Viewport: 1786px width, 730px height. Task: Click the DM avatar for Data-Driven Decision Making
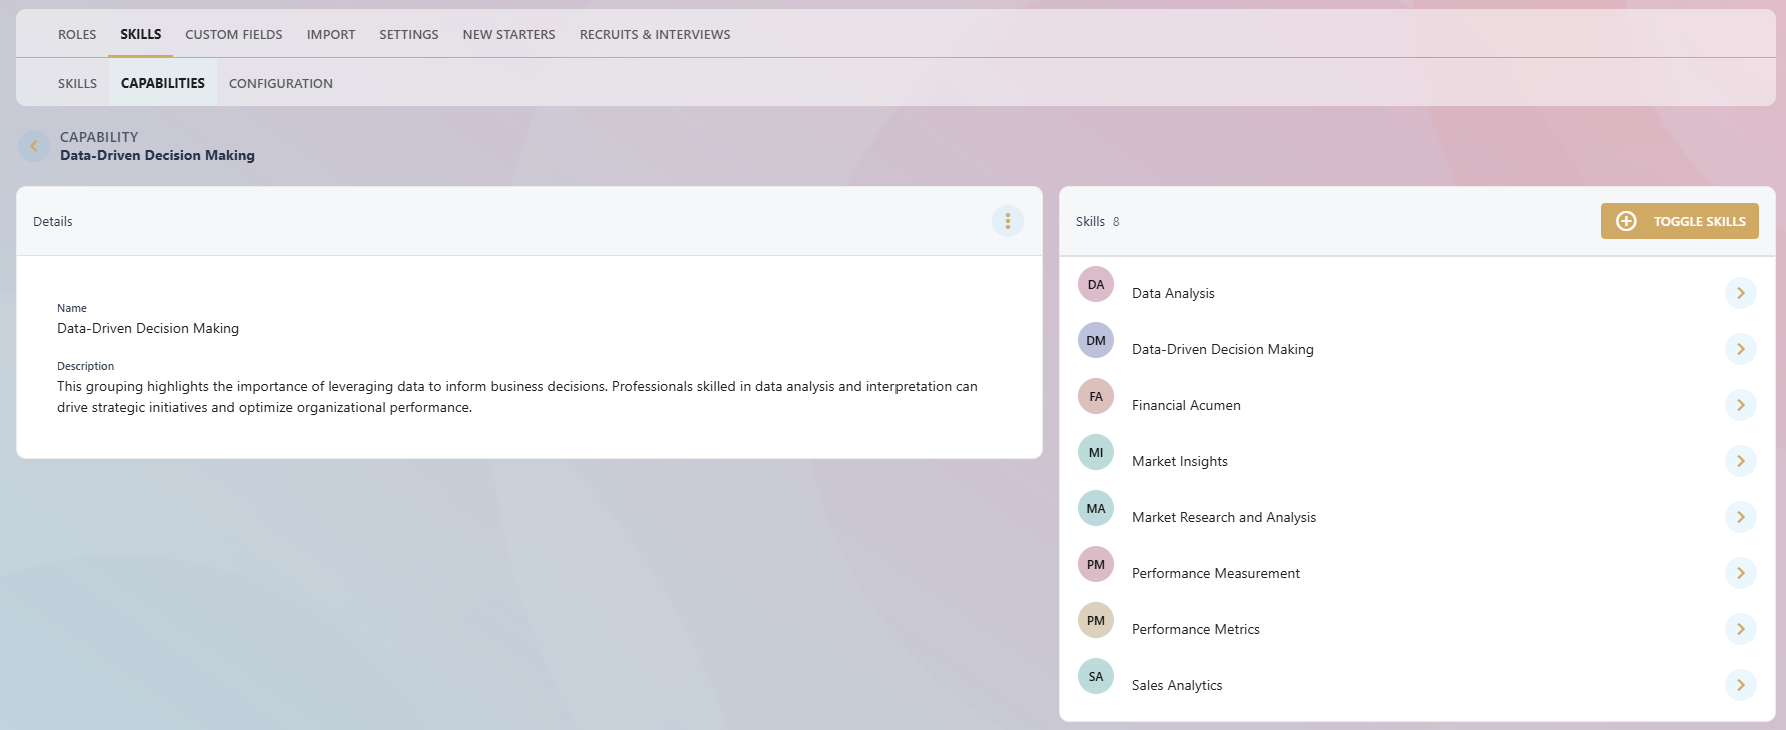pyautogui.click(x=1096, y=341)
